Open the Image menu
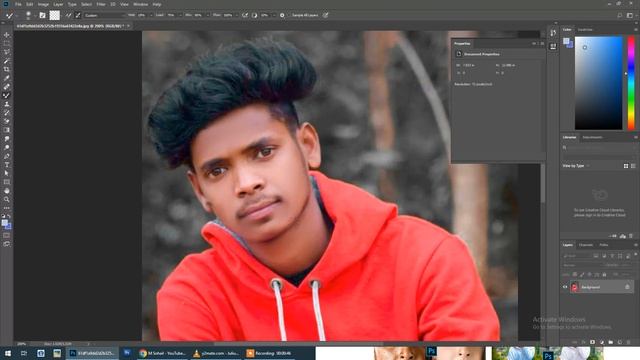This screenshot has width=640, height=360. tap(43, 4)
